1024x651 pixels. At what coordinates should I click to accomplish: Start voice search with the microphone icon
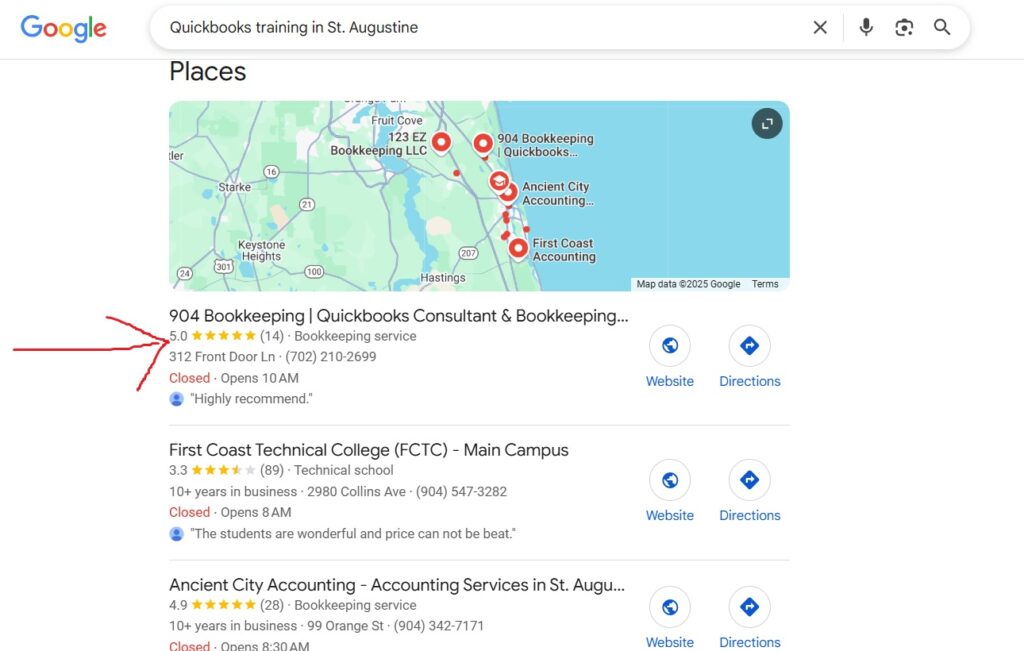click(866, 27)
